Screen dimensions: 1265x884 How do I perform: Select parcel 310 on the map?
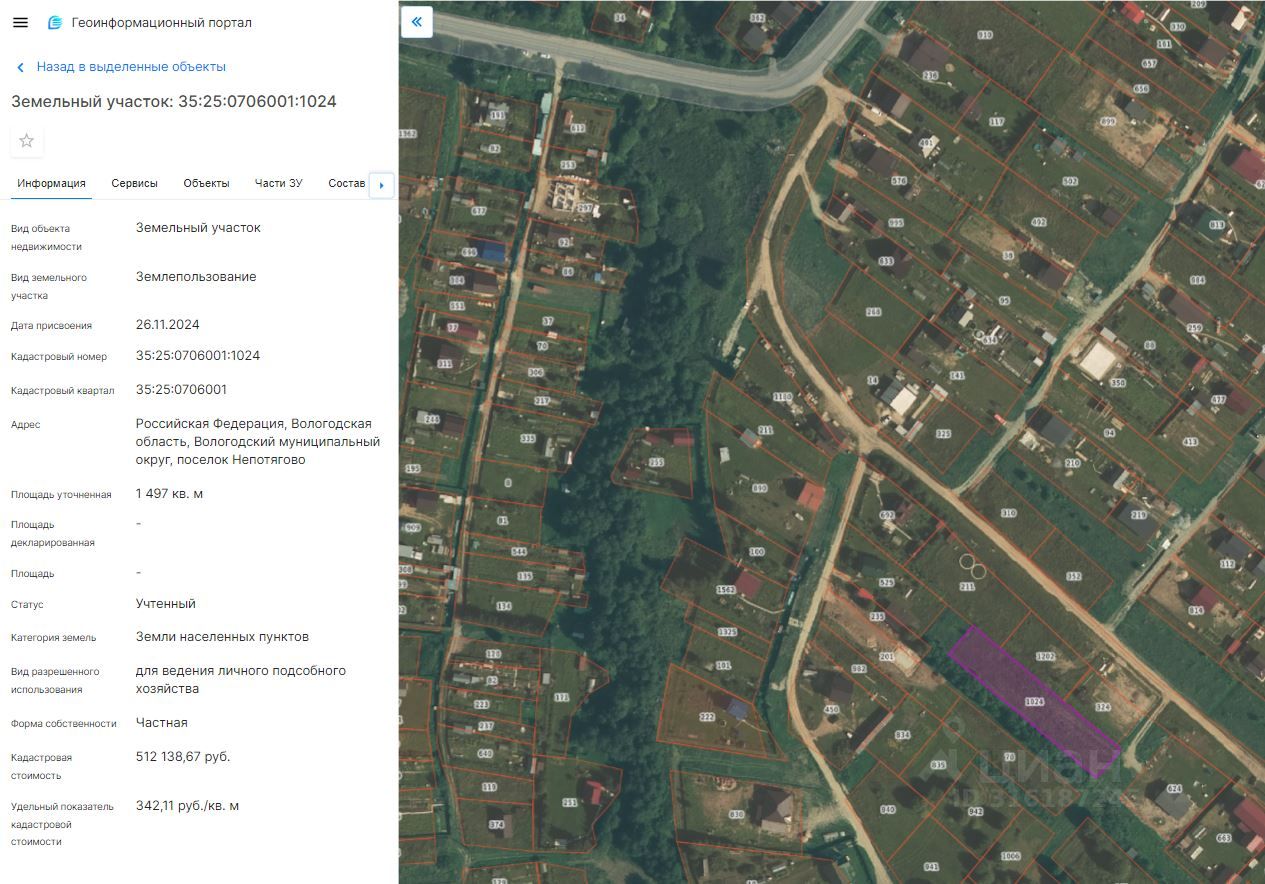pos(1008,513)
